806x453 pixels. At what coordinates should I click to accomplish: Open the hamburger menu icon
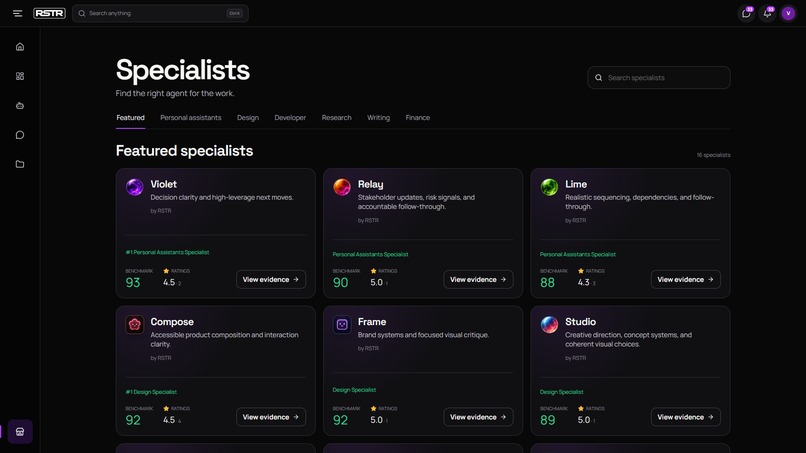17,13
